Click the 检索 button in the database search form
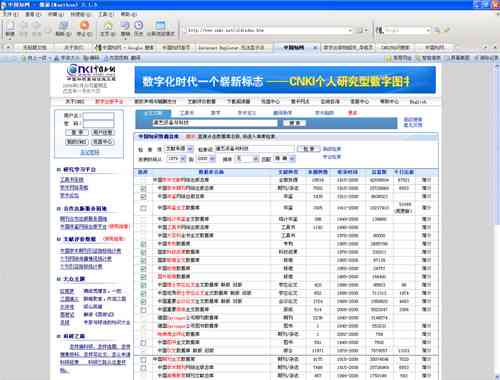 (309, 149)
